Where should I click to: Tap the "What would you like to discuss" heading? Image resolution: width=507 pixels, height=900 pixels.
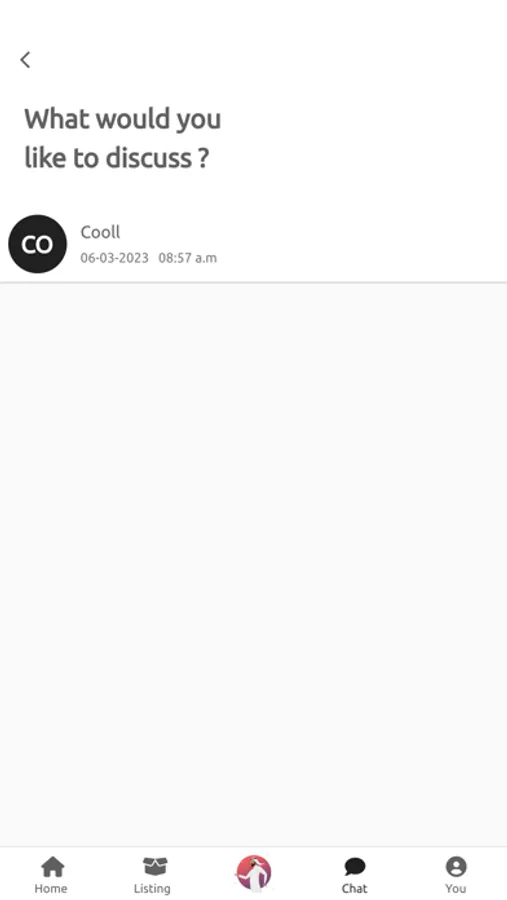pyautogui.click(x=122, y=138)
